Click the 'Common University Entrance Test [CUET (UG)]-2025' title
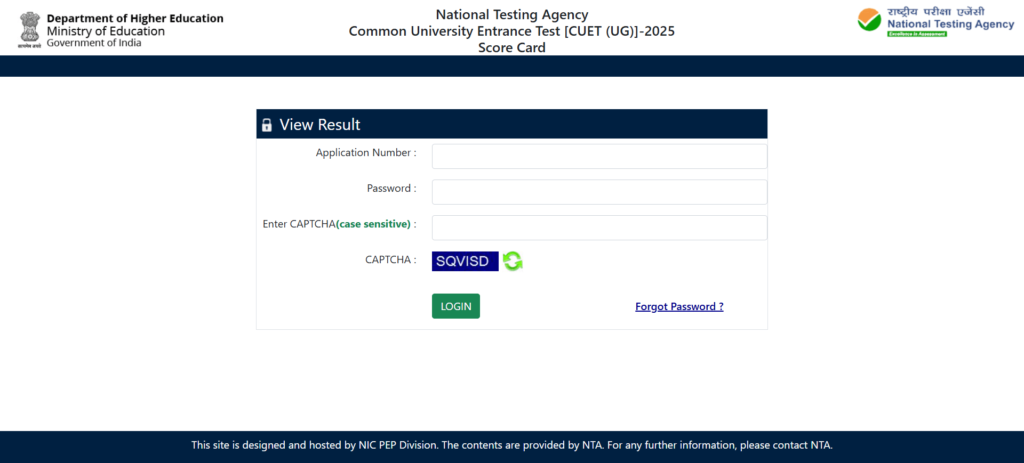Viewport: 1024px width, 463px height. click(512, 31)
